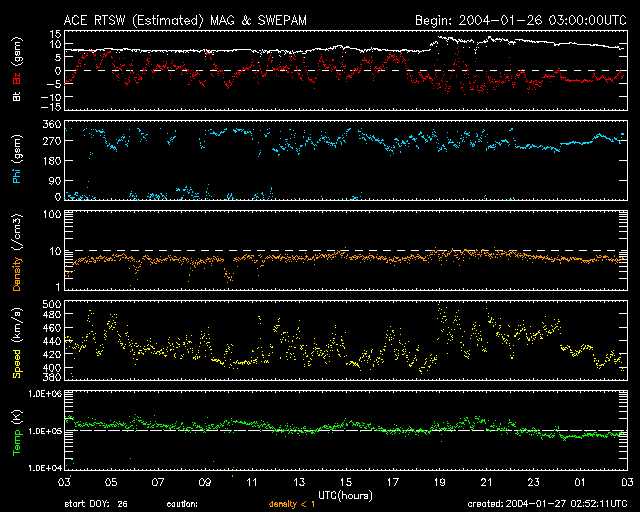640x512 pixels.
Task: Click the orange density < 1 caution legend
Action: pos(292,504)
